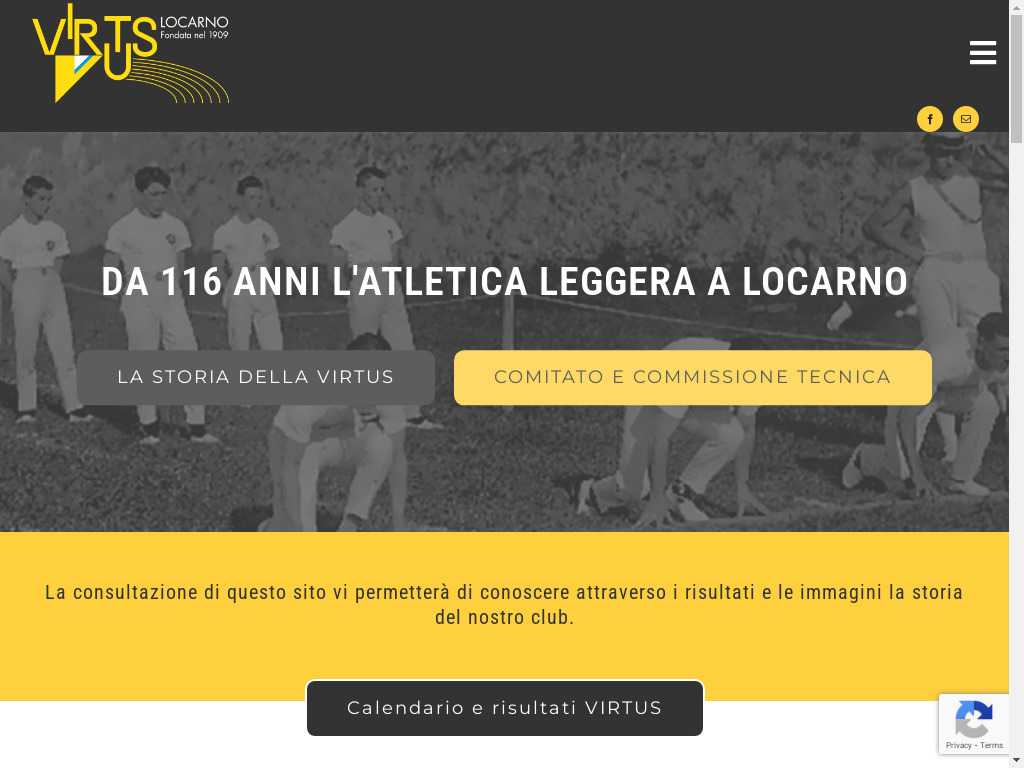Open the reCAPTCHA Privacy link
This screenshot has width=1024, height=768.
coord(958,745)
